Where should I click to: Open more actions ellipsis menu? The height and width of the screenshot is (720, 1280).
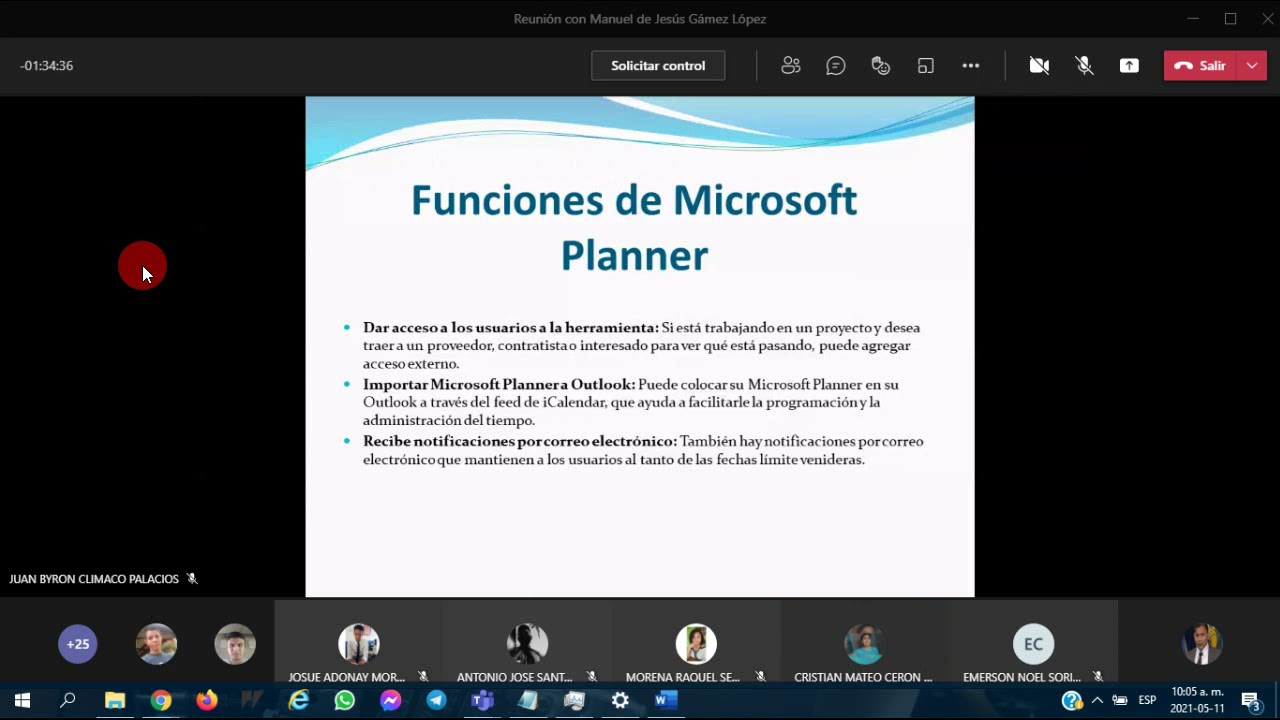971,66
